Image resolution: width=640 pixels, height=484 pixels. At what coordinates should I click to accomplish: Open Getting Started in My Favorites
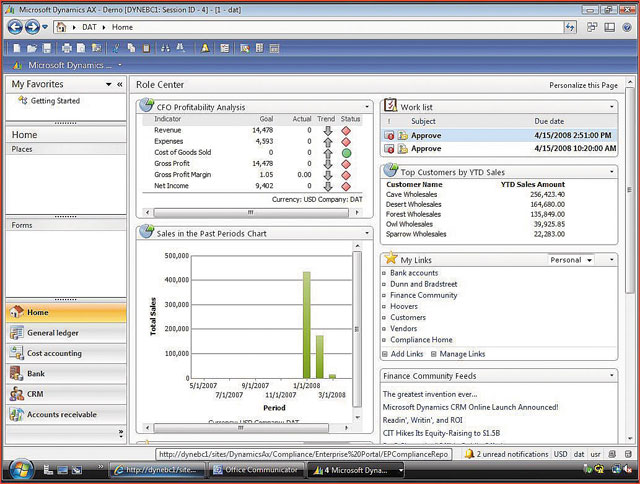[x=55, y=101]
